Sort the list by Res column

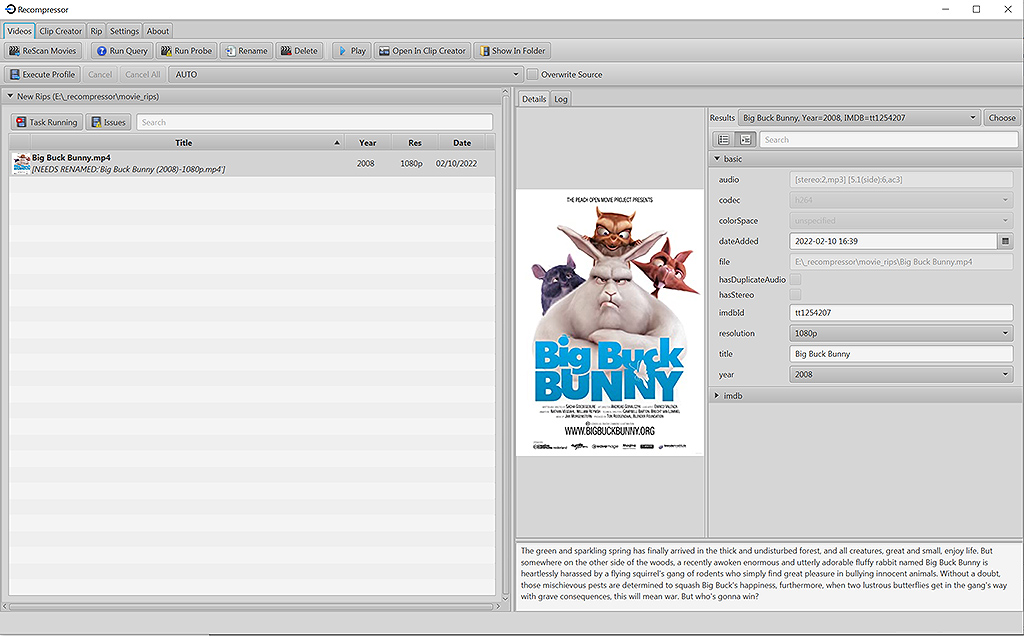point(415,142)
